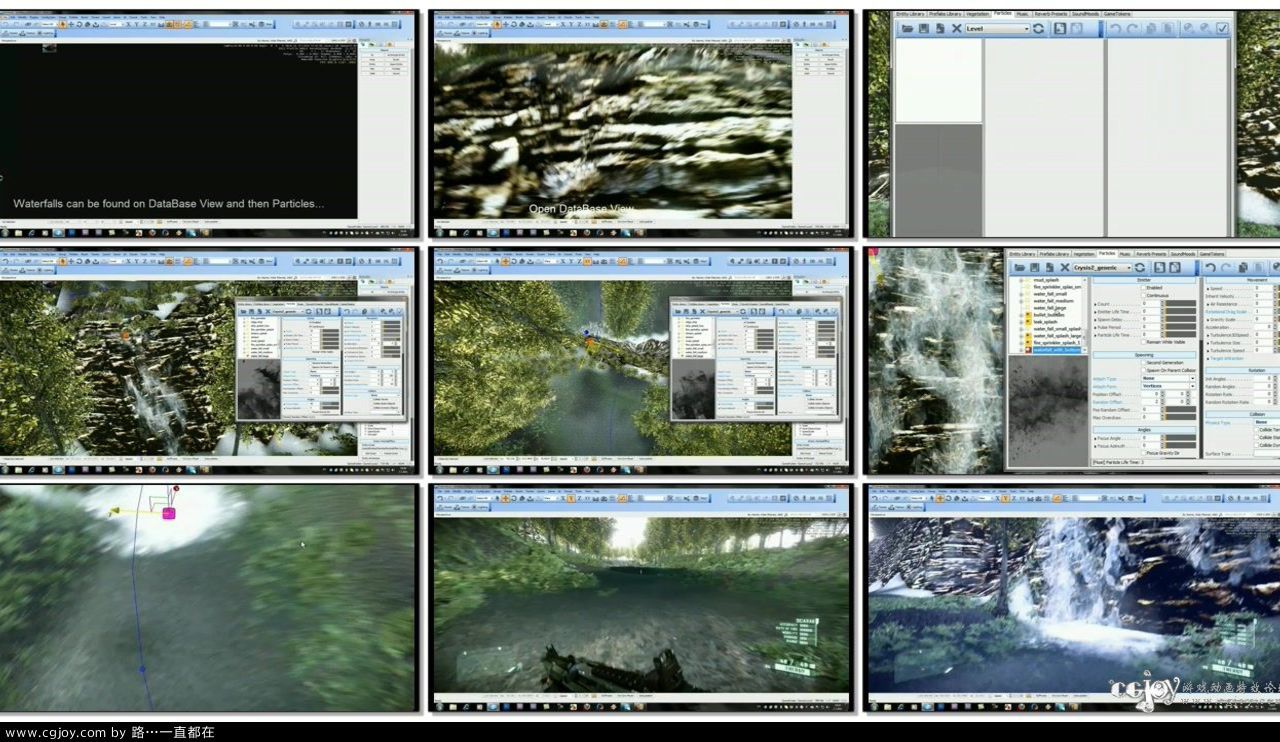Expand the mud_splash tree node
Viewport: 1280px width, 742px height.
pos(1021,280)
